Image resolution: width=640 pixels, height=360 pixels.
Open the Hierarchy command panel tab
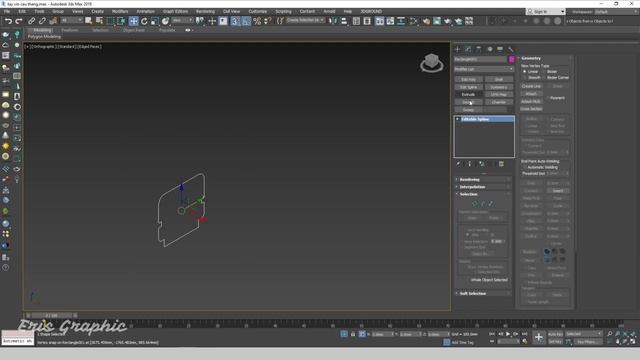(x=479, y=49)
